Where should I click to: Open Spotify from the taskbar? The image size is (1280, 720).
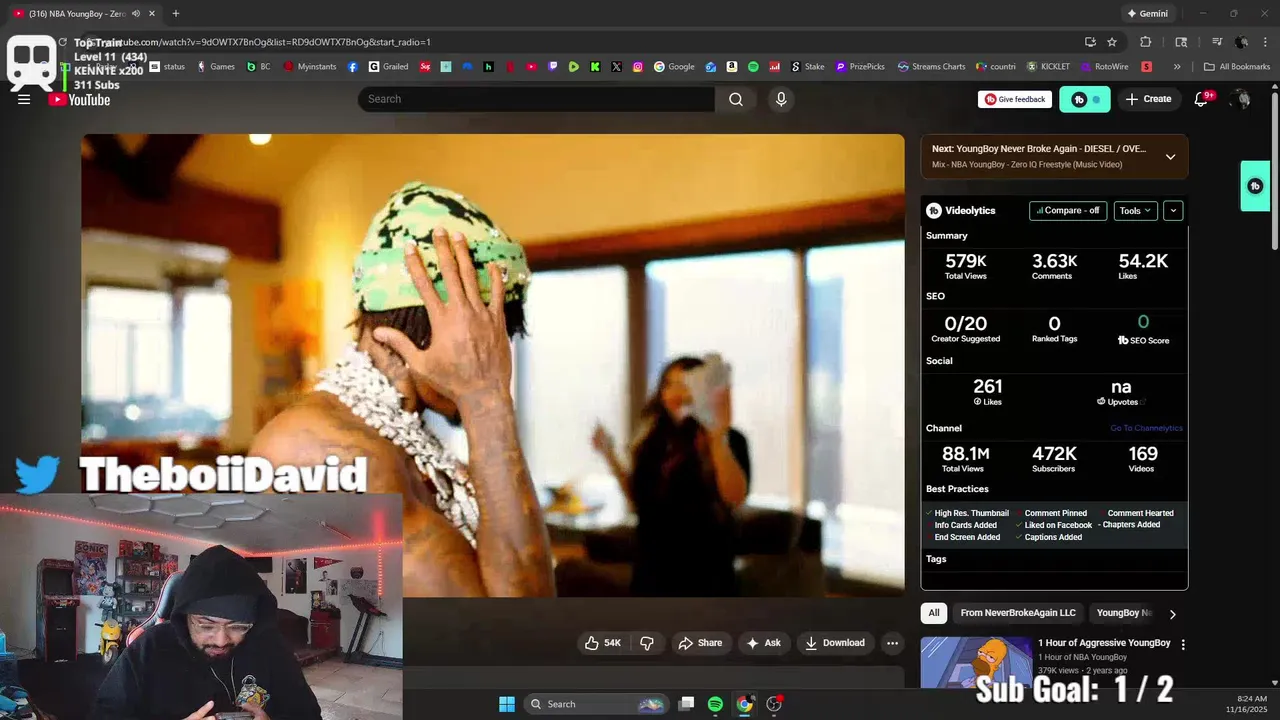(x=715, y=704)
